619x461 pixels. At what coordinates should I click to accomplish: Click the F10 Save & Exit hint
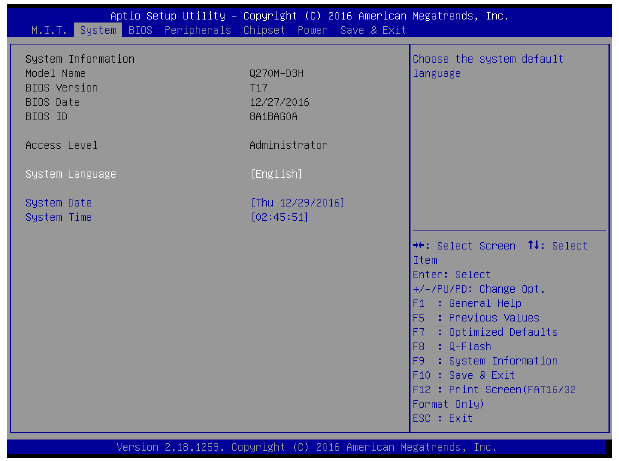[x=463, y=375]
